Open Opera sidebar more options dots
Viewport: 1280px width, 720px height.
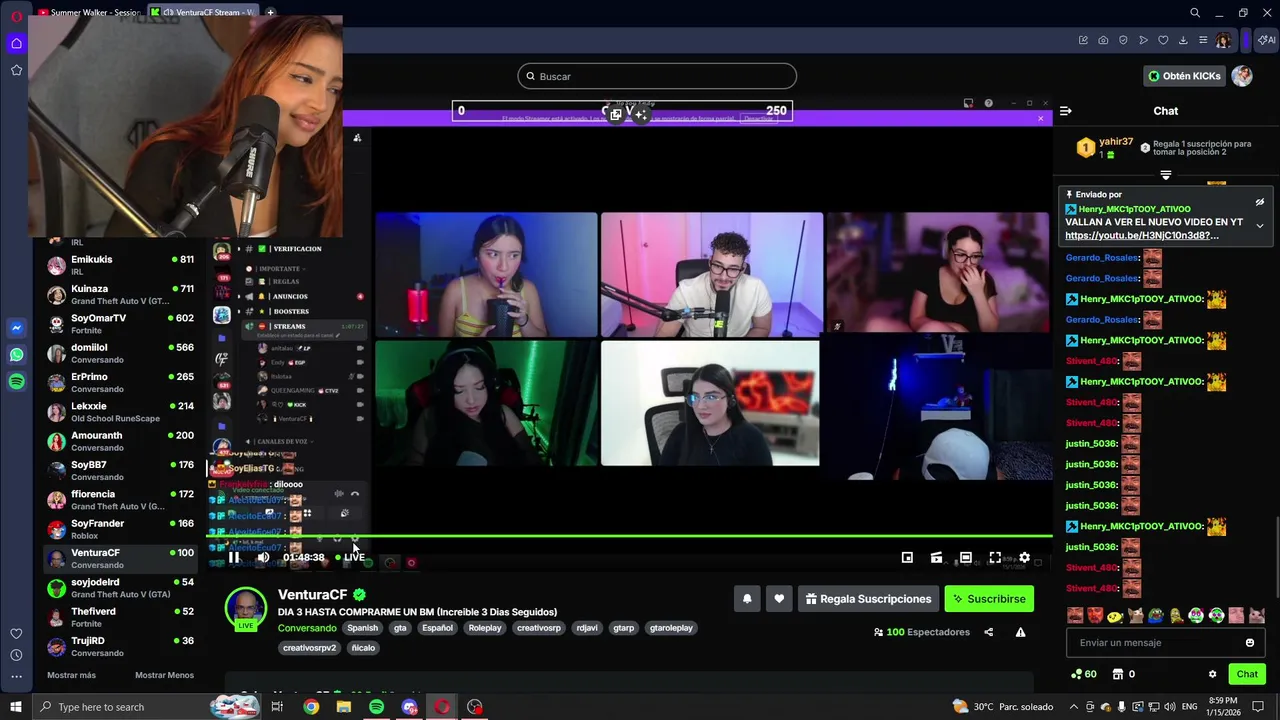[x=16, y=677]
